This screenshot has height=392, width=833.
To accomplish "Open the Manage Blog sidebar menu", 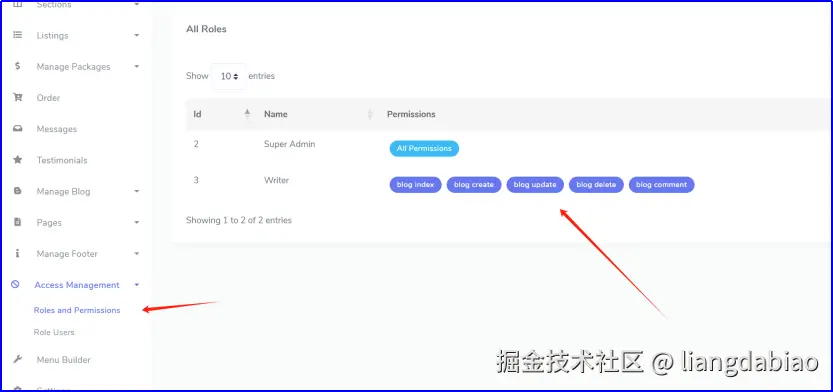I will point(63,191).
